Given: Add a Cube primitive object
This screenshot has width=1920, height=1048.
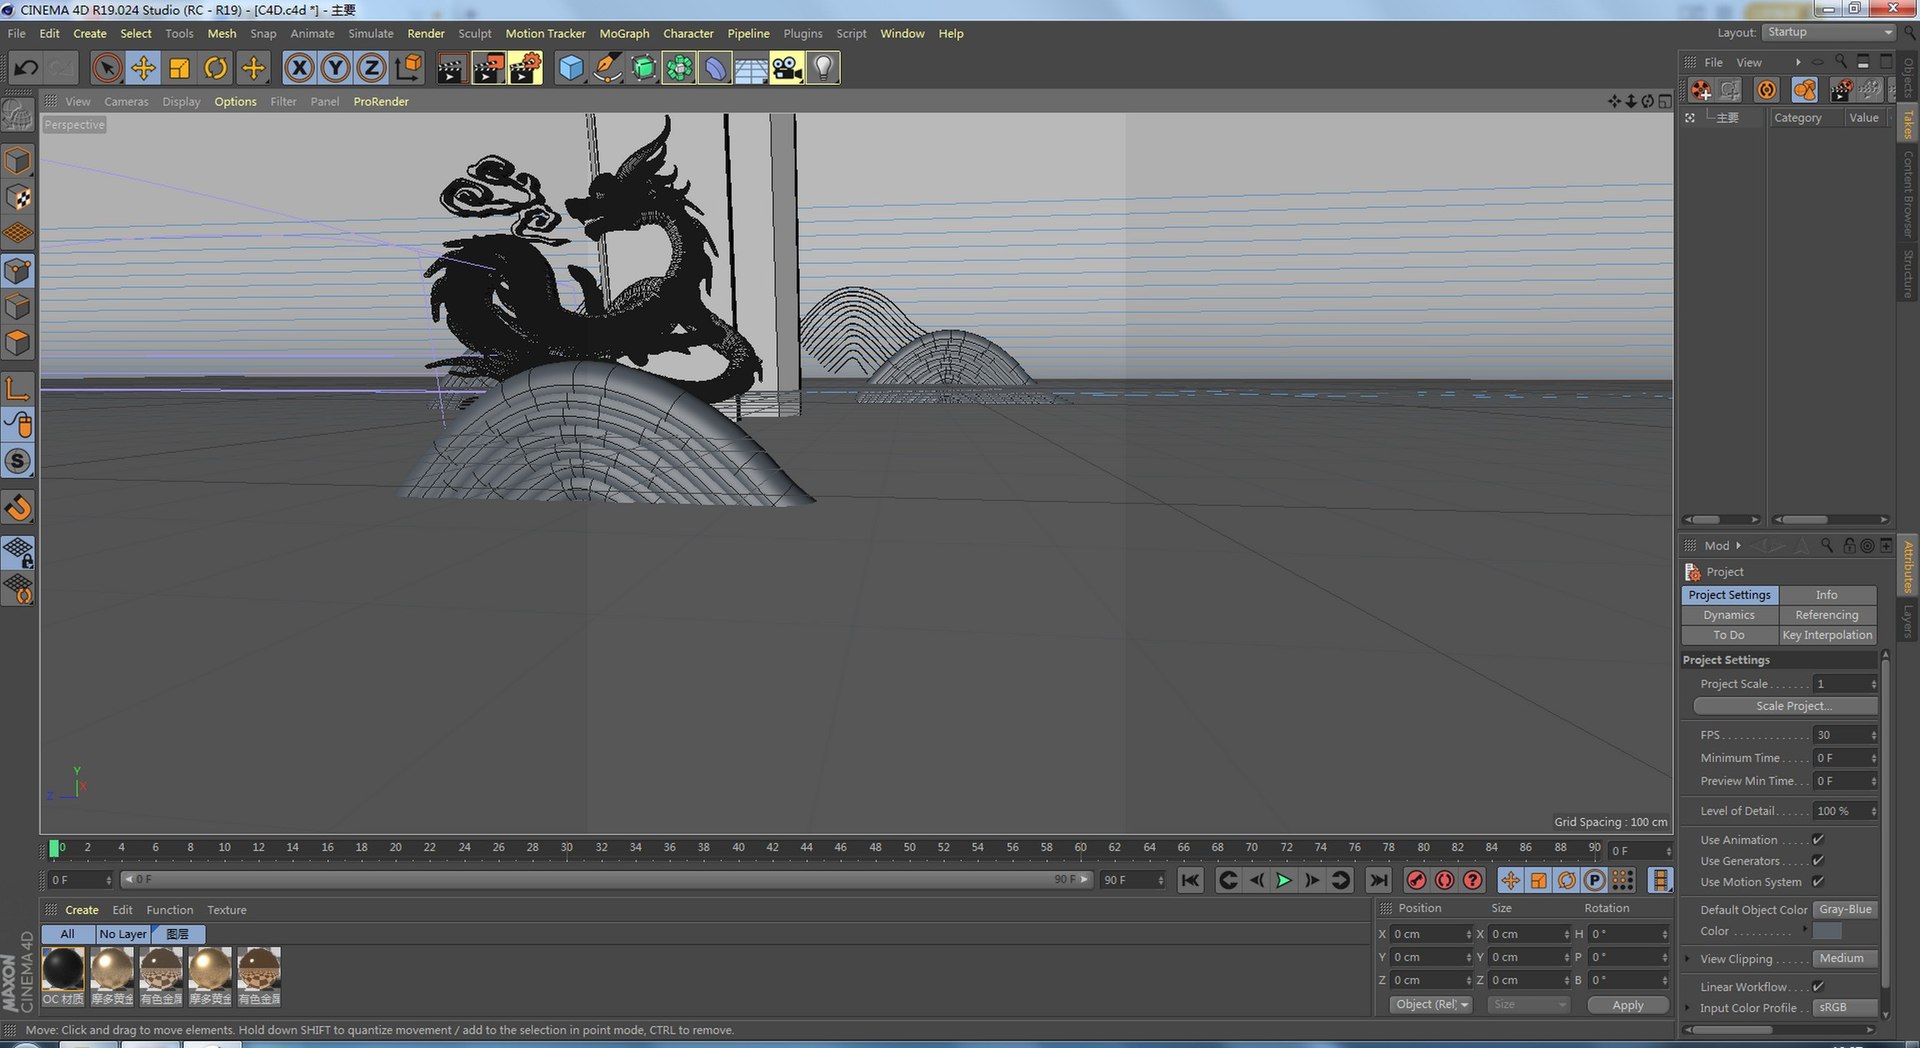Looking at the screenshot, I should (570, 68).
